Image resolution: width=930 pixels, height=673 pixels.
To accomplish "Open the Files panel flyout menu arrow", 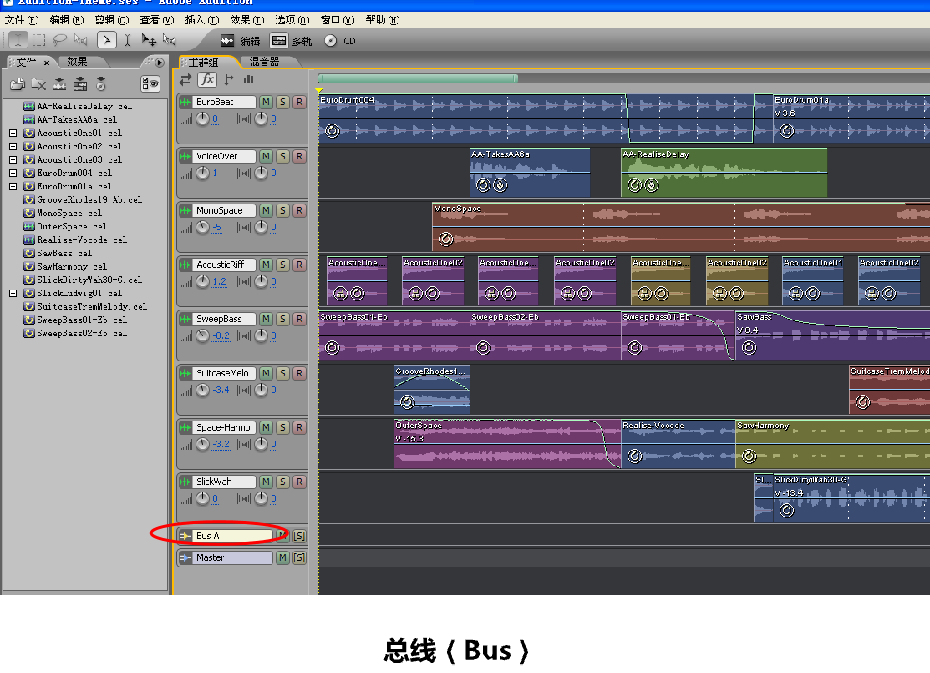I will (x=160, y=62).
